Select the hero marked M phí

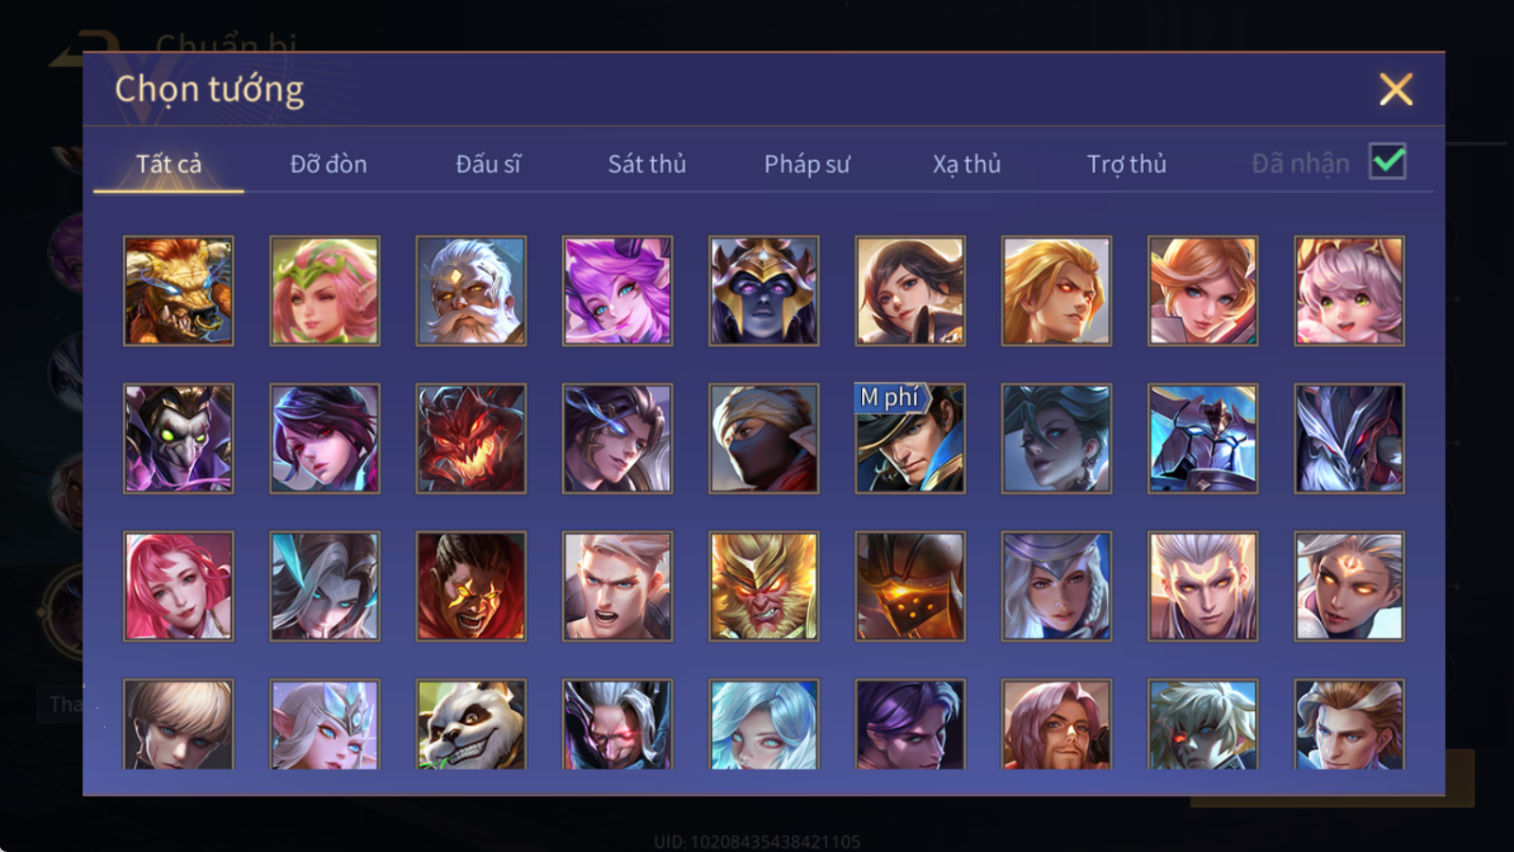tap(910, 439)
